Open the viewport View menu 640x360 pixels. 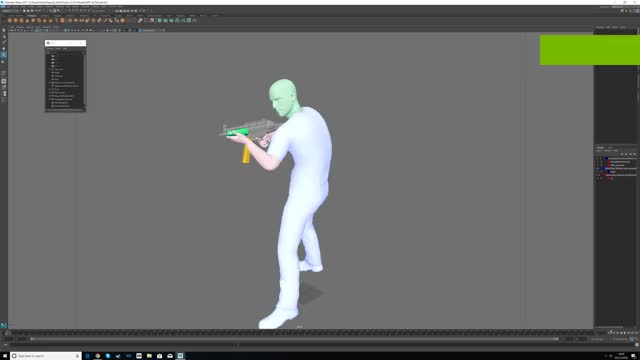[x=11, y=27]
